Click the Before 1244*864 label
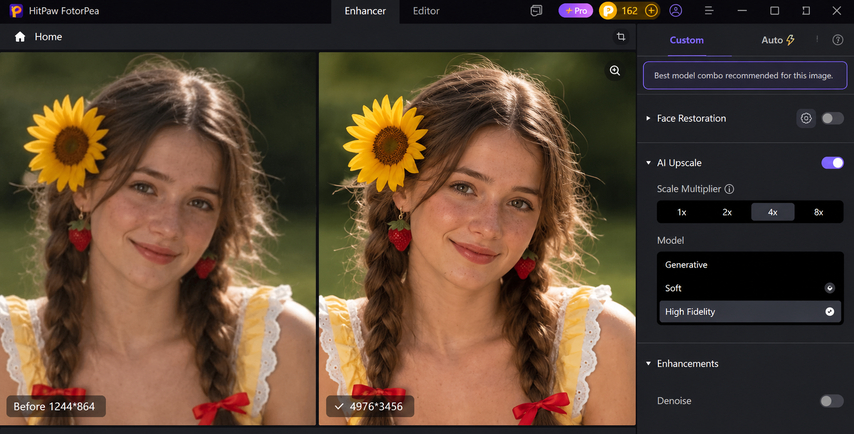 click(56, 406)
